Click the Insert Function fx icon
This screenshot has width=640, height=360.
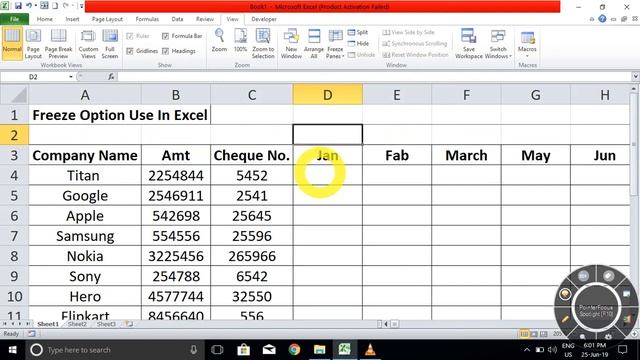pyautogui.click(x=111, y=77)
